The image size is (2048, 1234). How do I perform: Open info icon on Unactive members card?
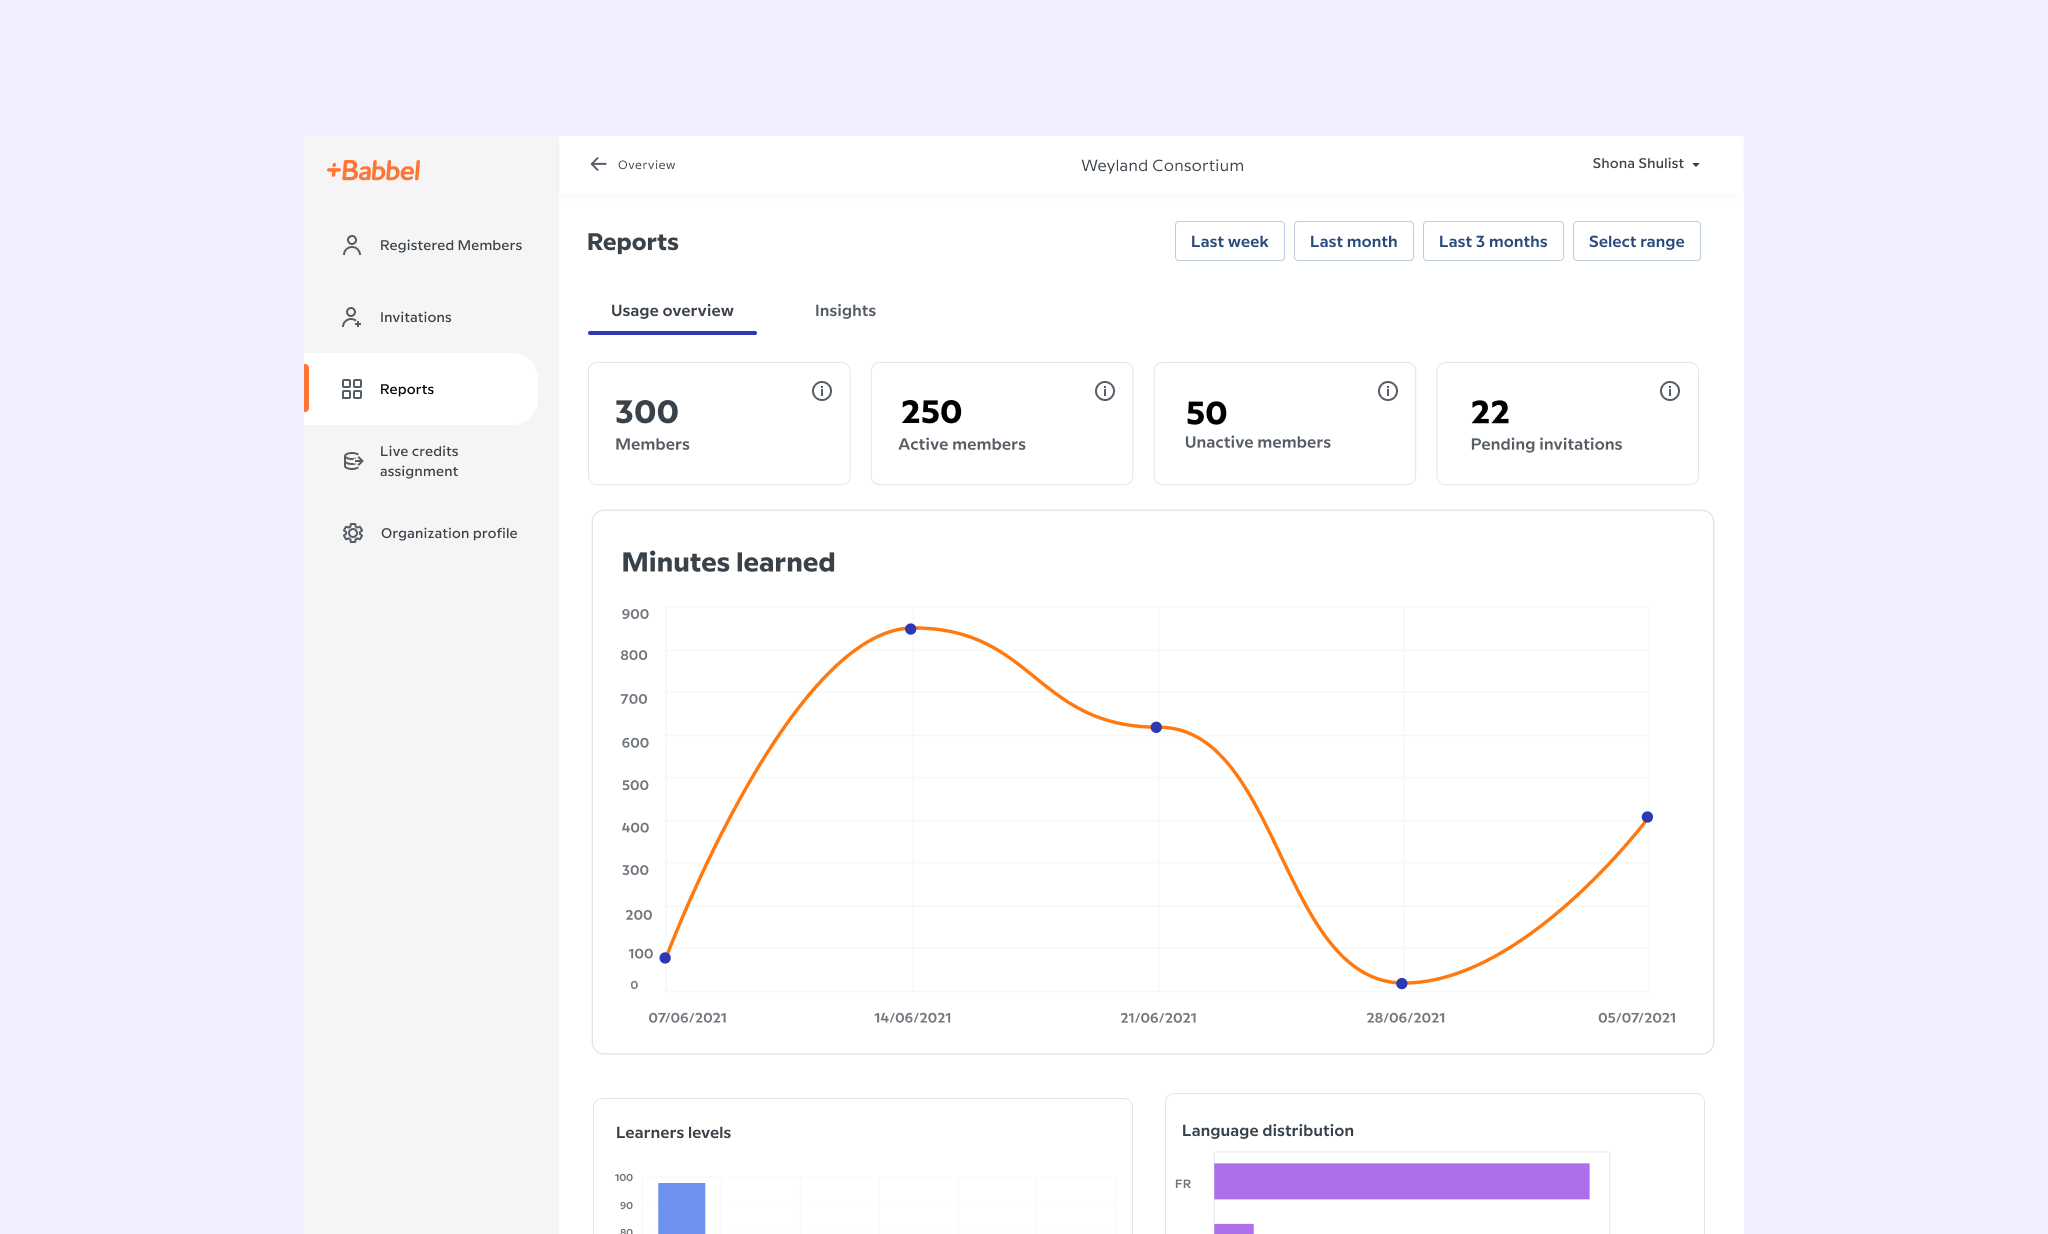click(1388, 391)
